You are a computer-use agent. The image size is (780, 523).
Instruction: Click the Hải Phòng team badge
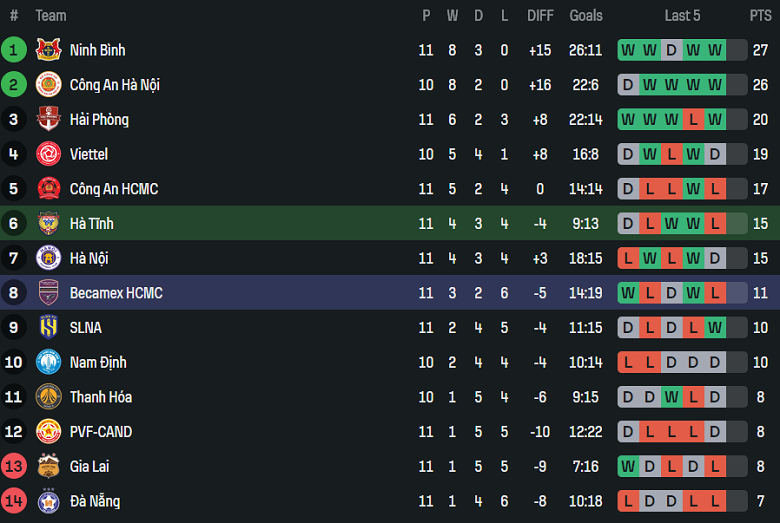pyautogui.click(x=48, y=120)
